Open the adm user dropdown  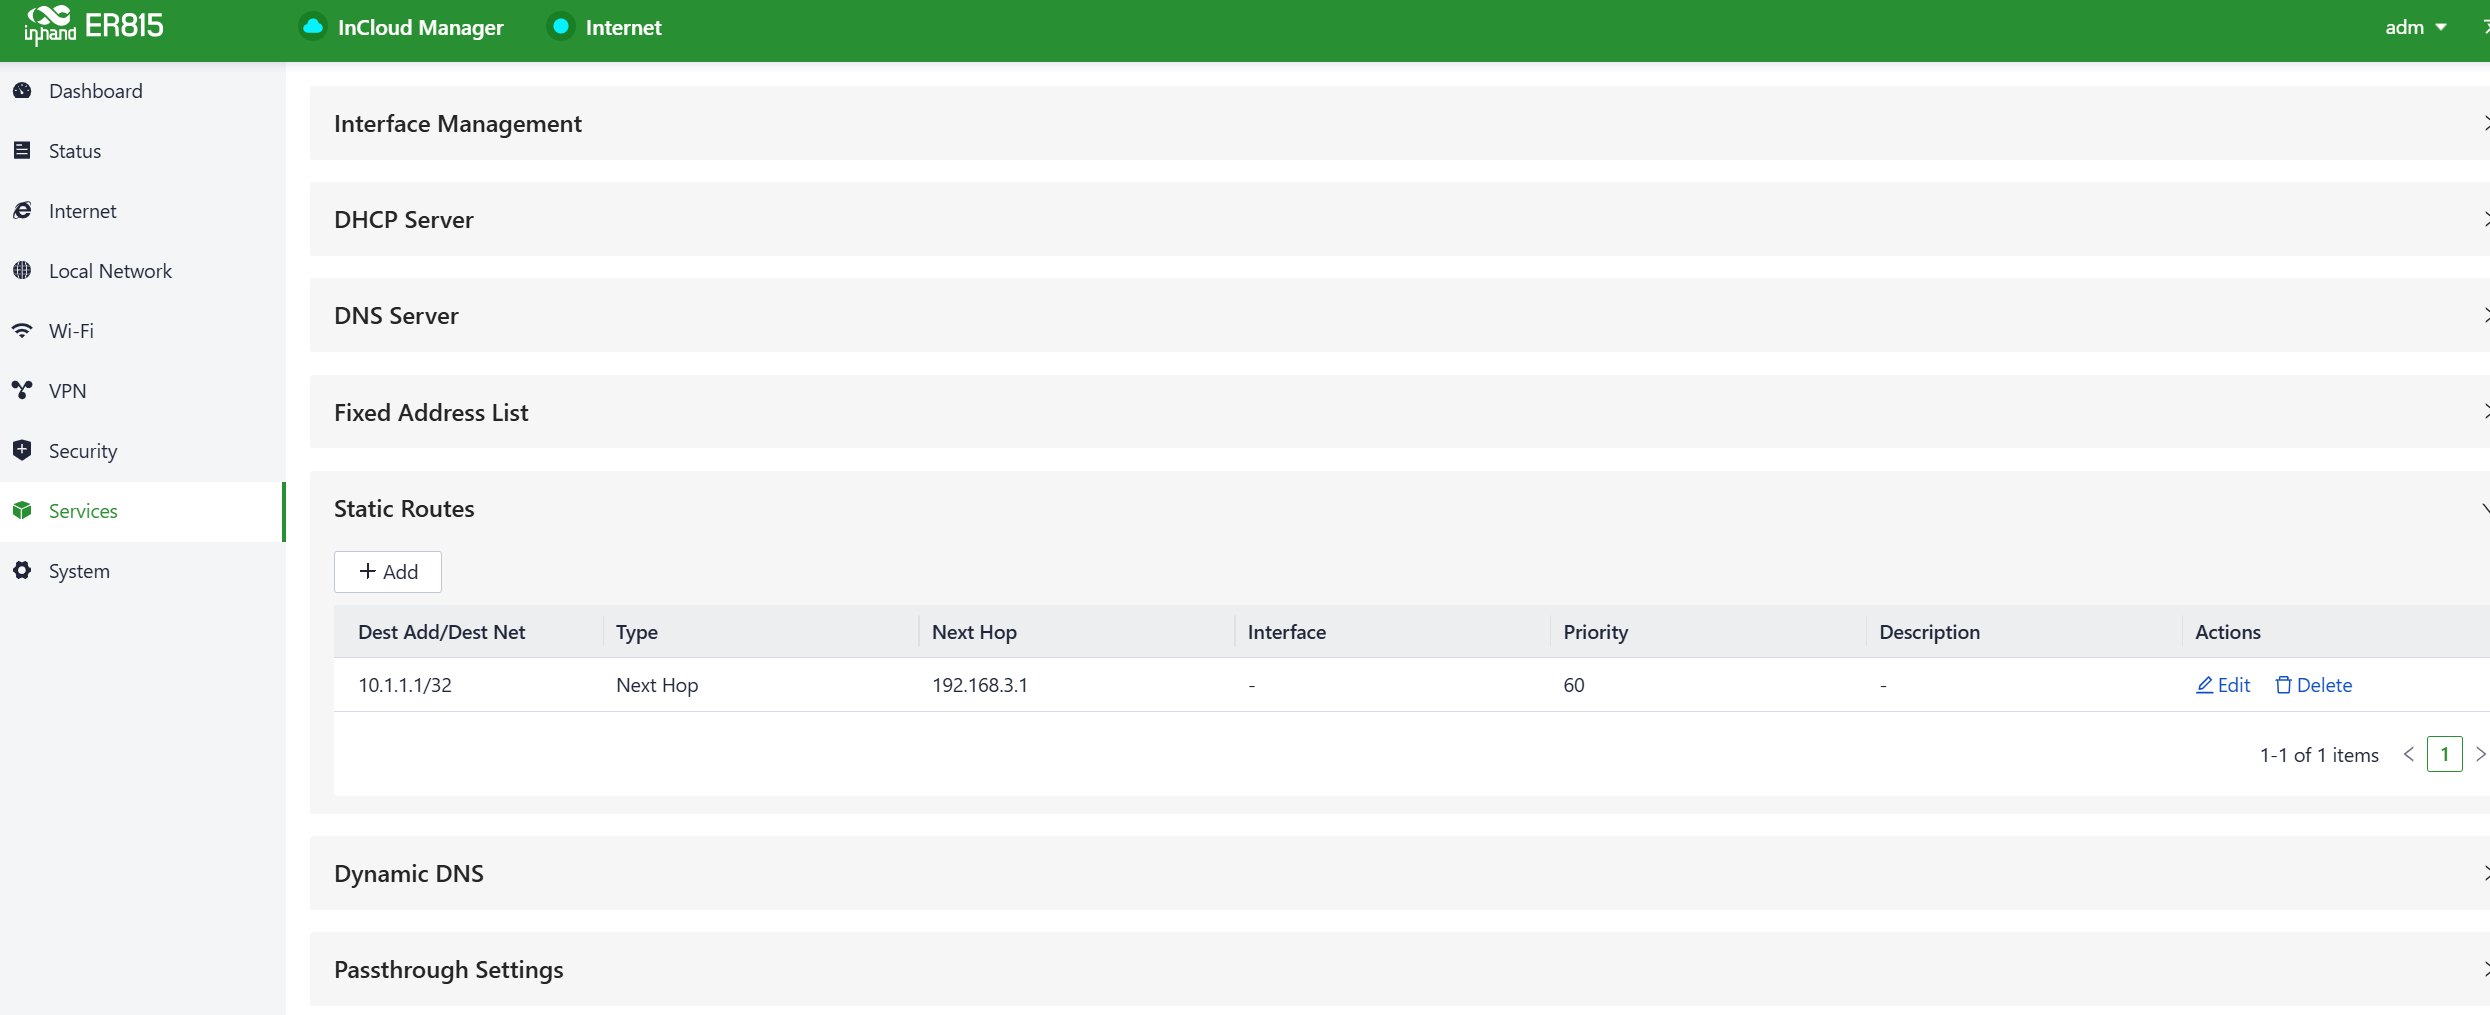(2414, 28)
